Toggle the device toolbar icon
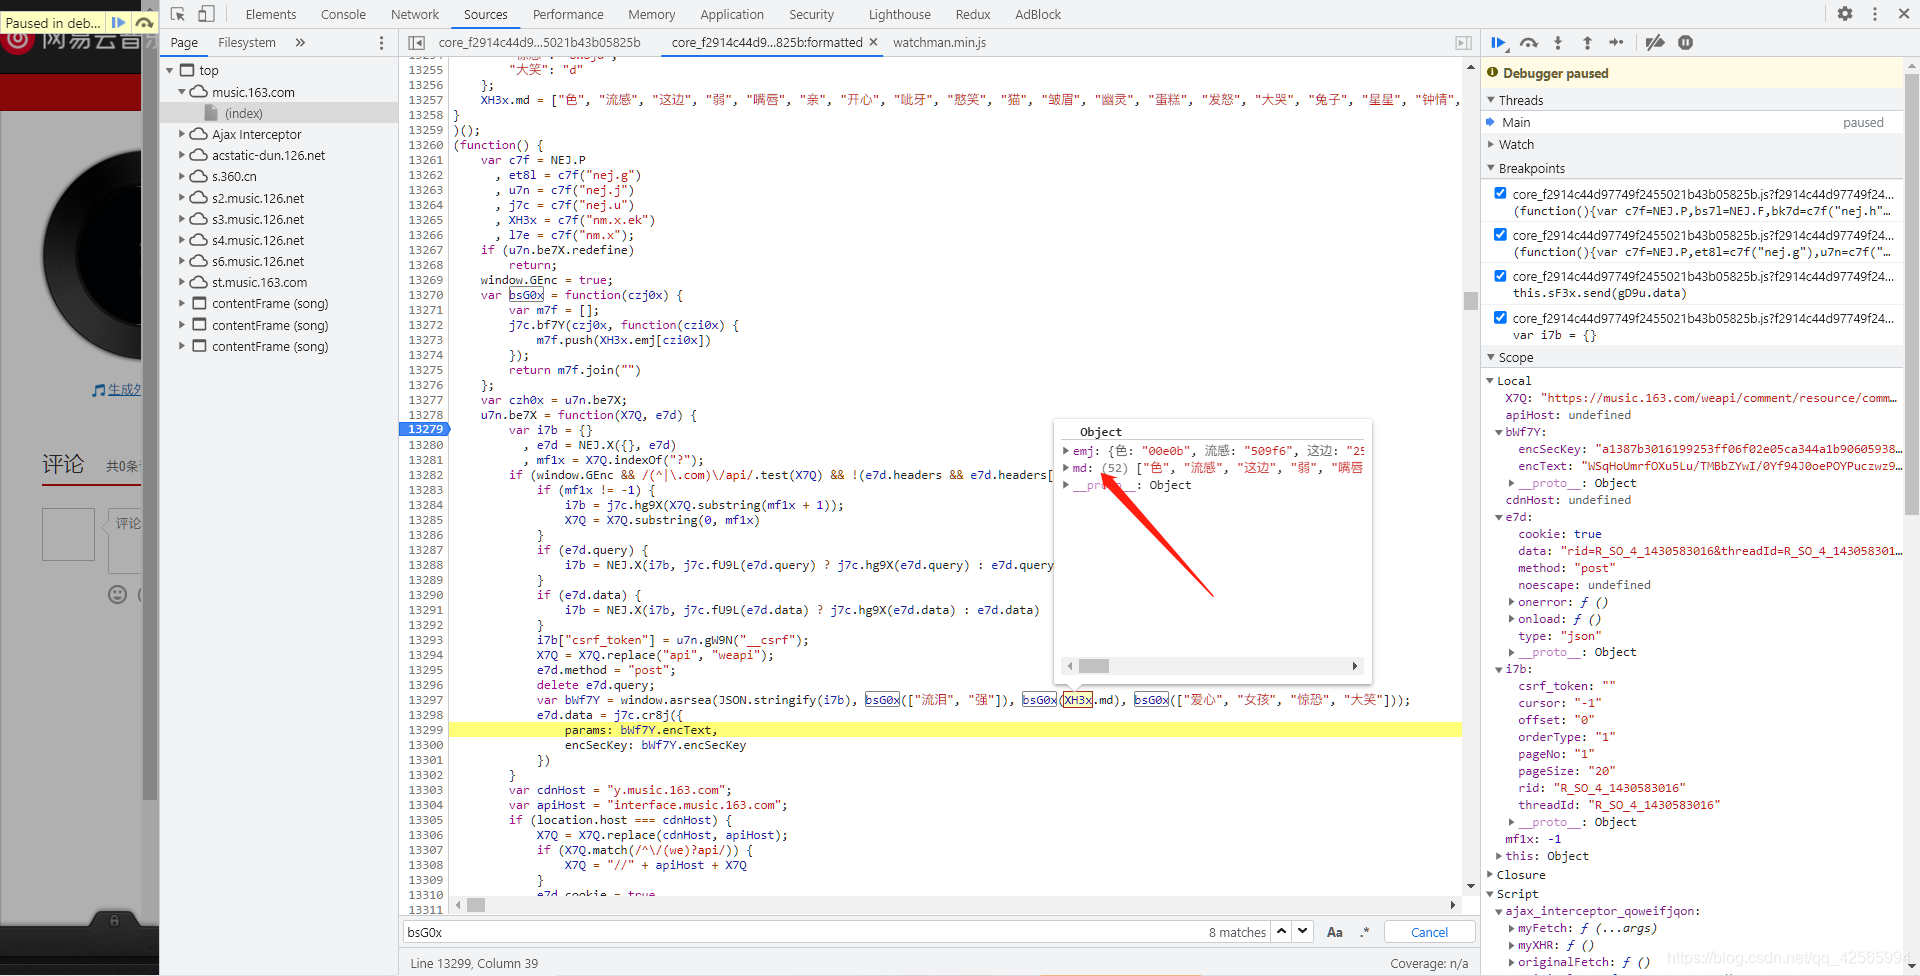Viewport: 1920px width, 976px height. [x=207, y=14]
